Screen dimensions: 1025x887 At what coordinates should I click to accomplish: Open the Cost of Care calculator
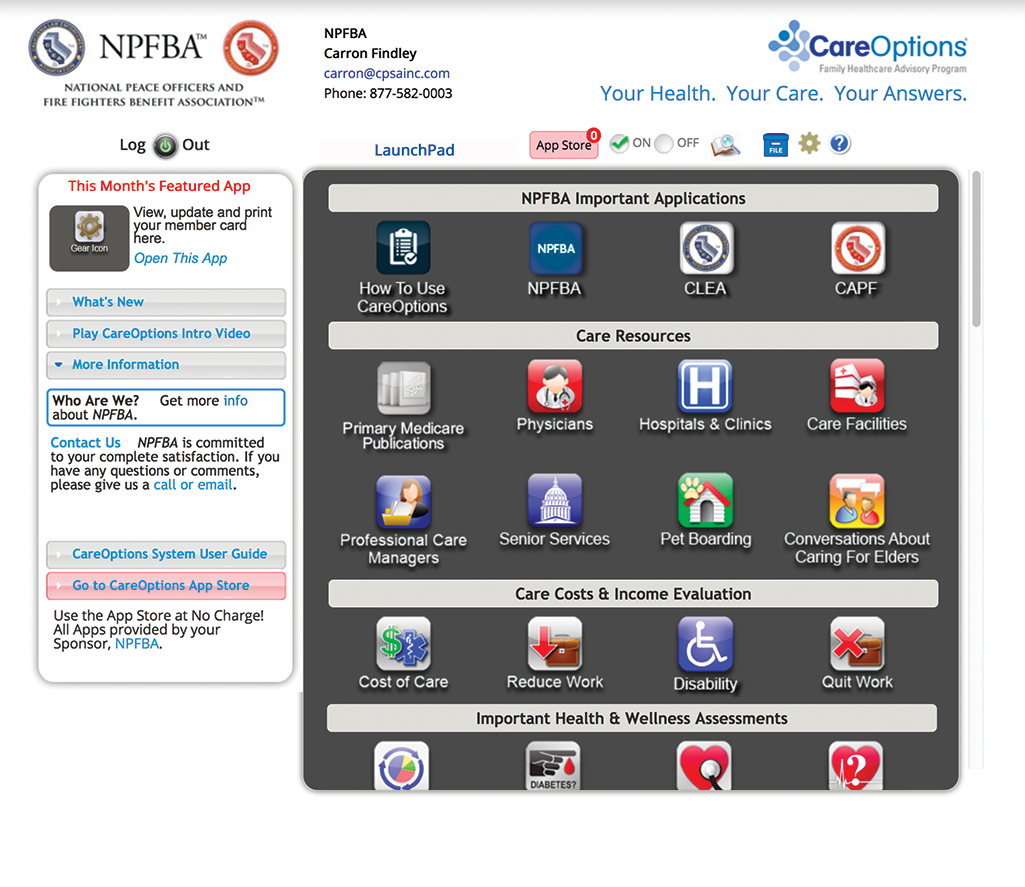(x=403, y=643)
